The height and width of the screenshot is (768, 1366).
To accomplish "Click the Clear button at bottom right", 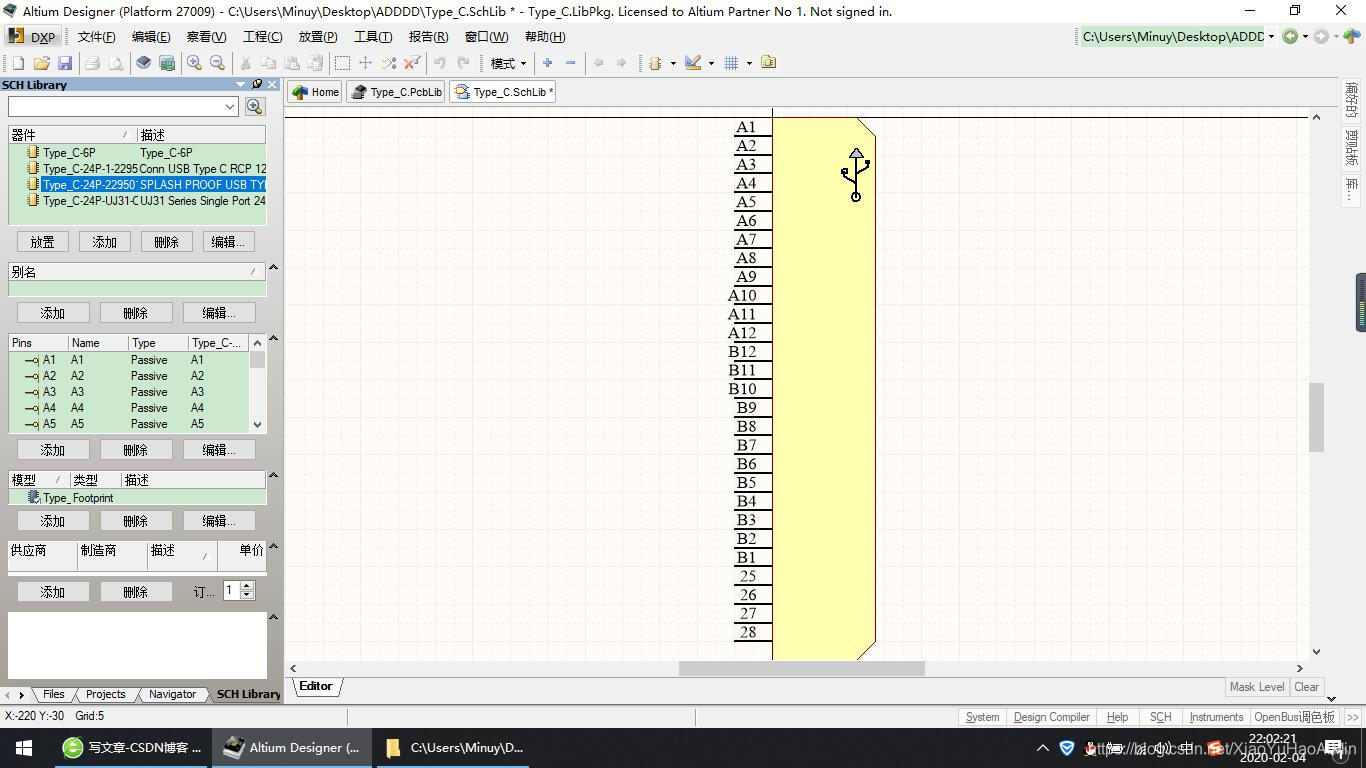I will click(x=1306, y=687).
